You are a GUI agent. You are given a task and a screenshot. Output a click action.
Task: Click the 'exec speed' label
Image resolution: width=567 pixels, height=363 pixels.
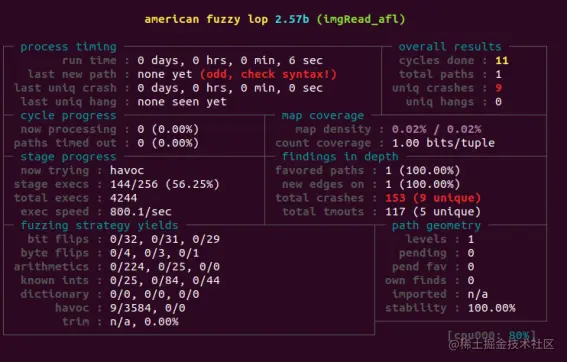click(x=55, y=212)
